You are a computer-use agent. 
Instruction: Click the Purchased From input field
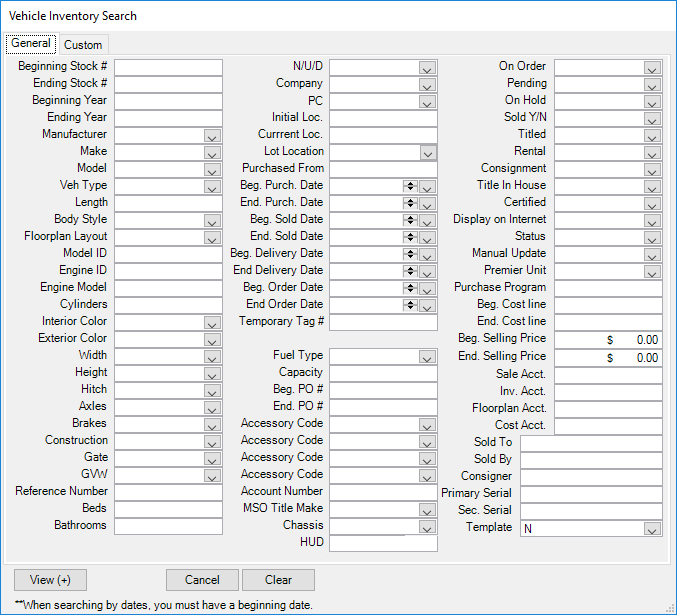[x=383, y=170]
